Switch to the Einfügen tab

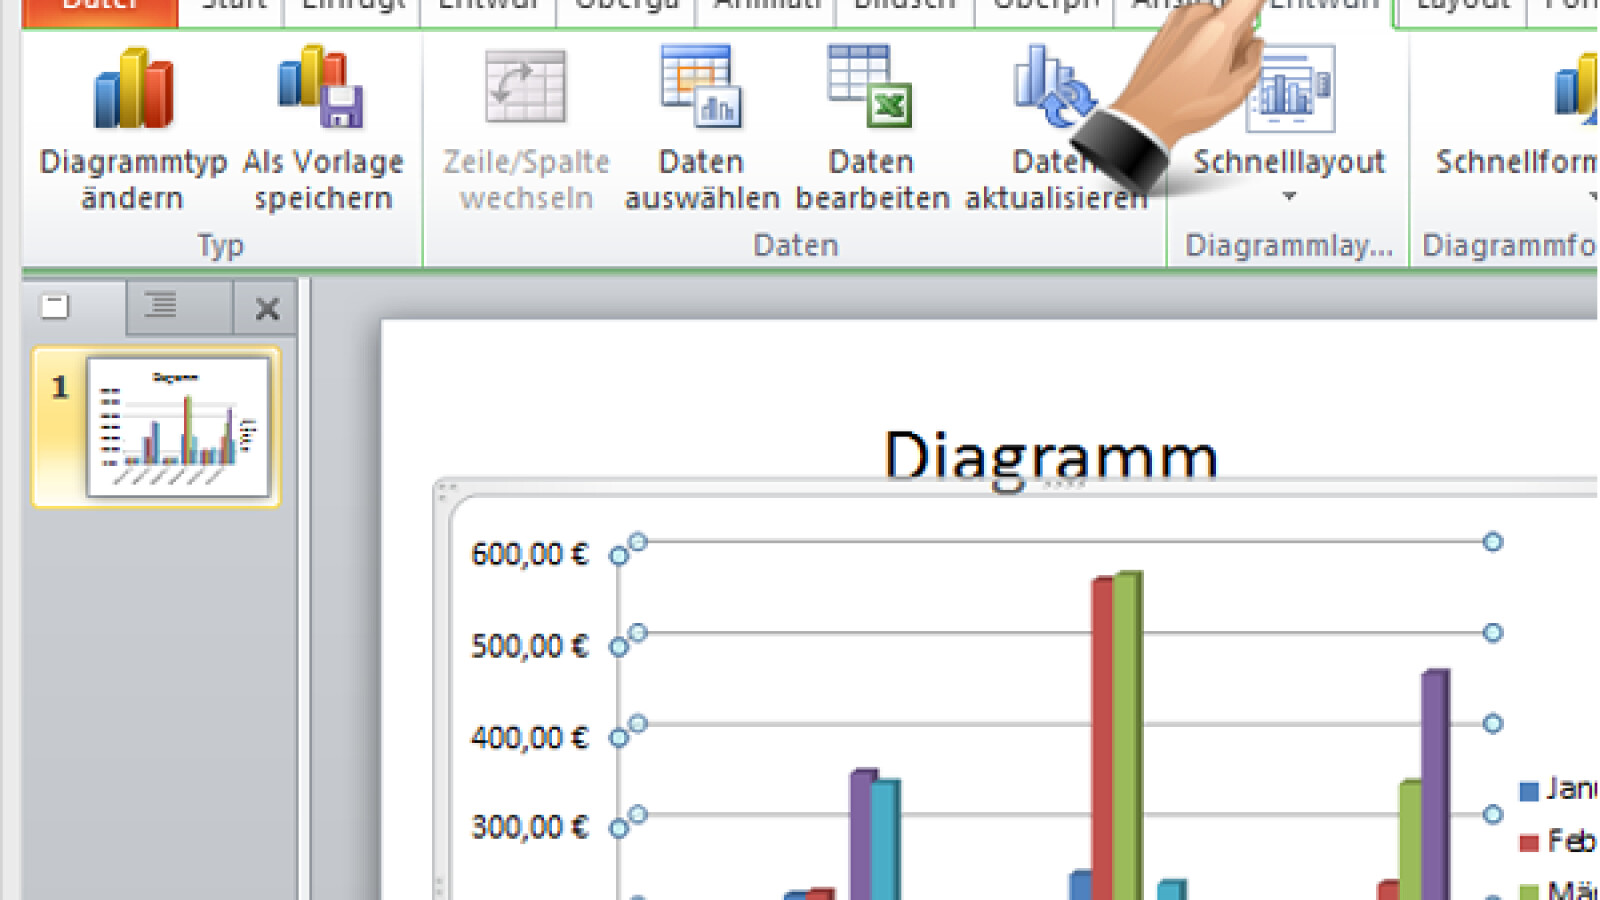point(350,5)
